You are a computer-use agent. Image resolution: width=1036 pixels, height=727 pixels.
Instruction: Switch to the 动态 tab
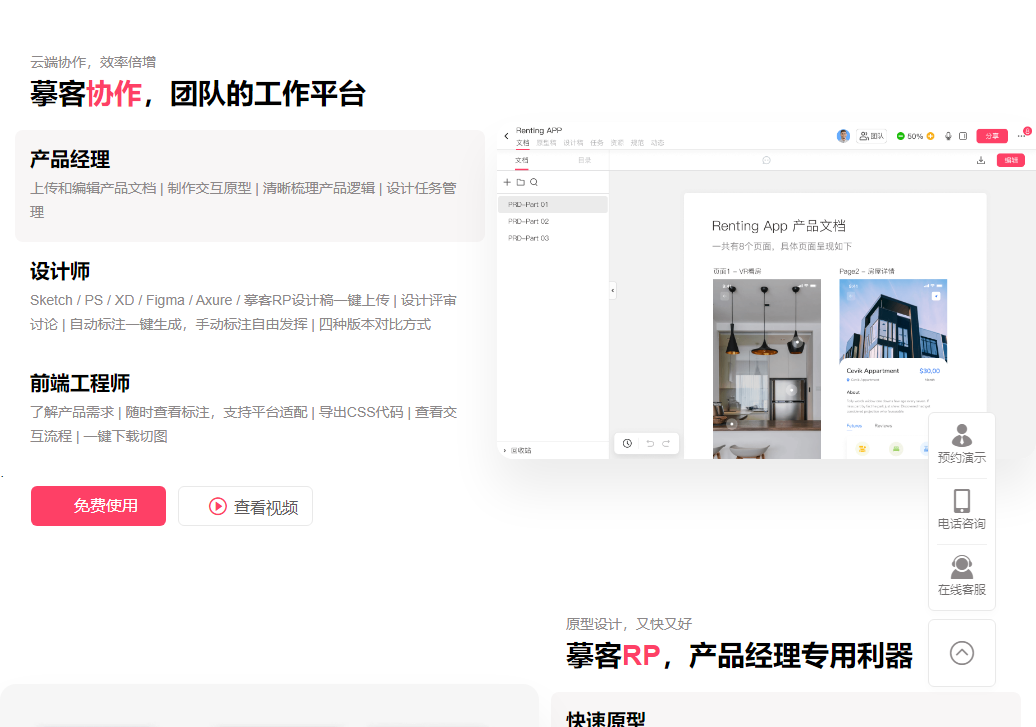coord(657,143)
